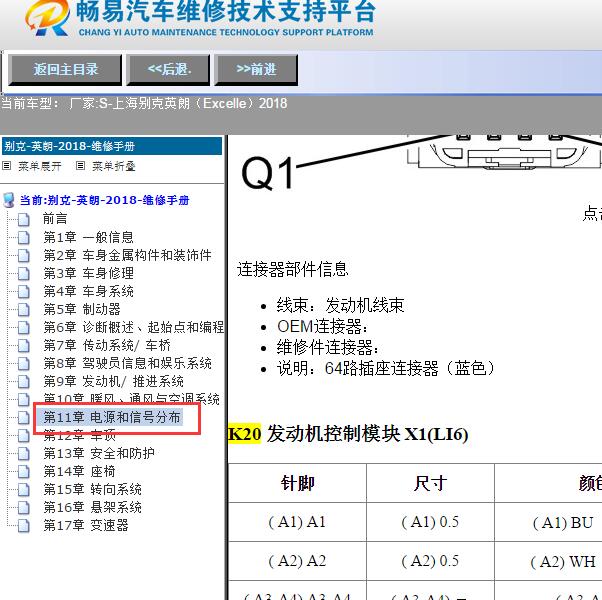Click the text 线束:发动机线束
This screenshot has height=600, width=602.
pos(340,306)
